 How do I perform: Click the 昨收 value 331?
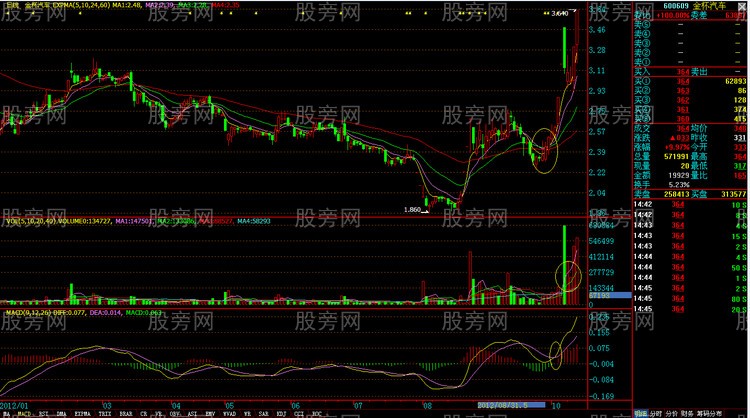click(x=740, y=138)
